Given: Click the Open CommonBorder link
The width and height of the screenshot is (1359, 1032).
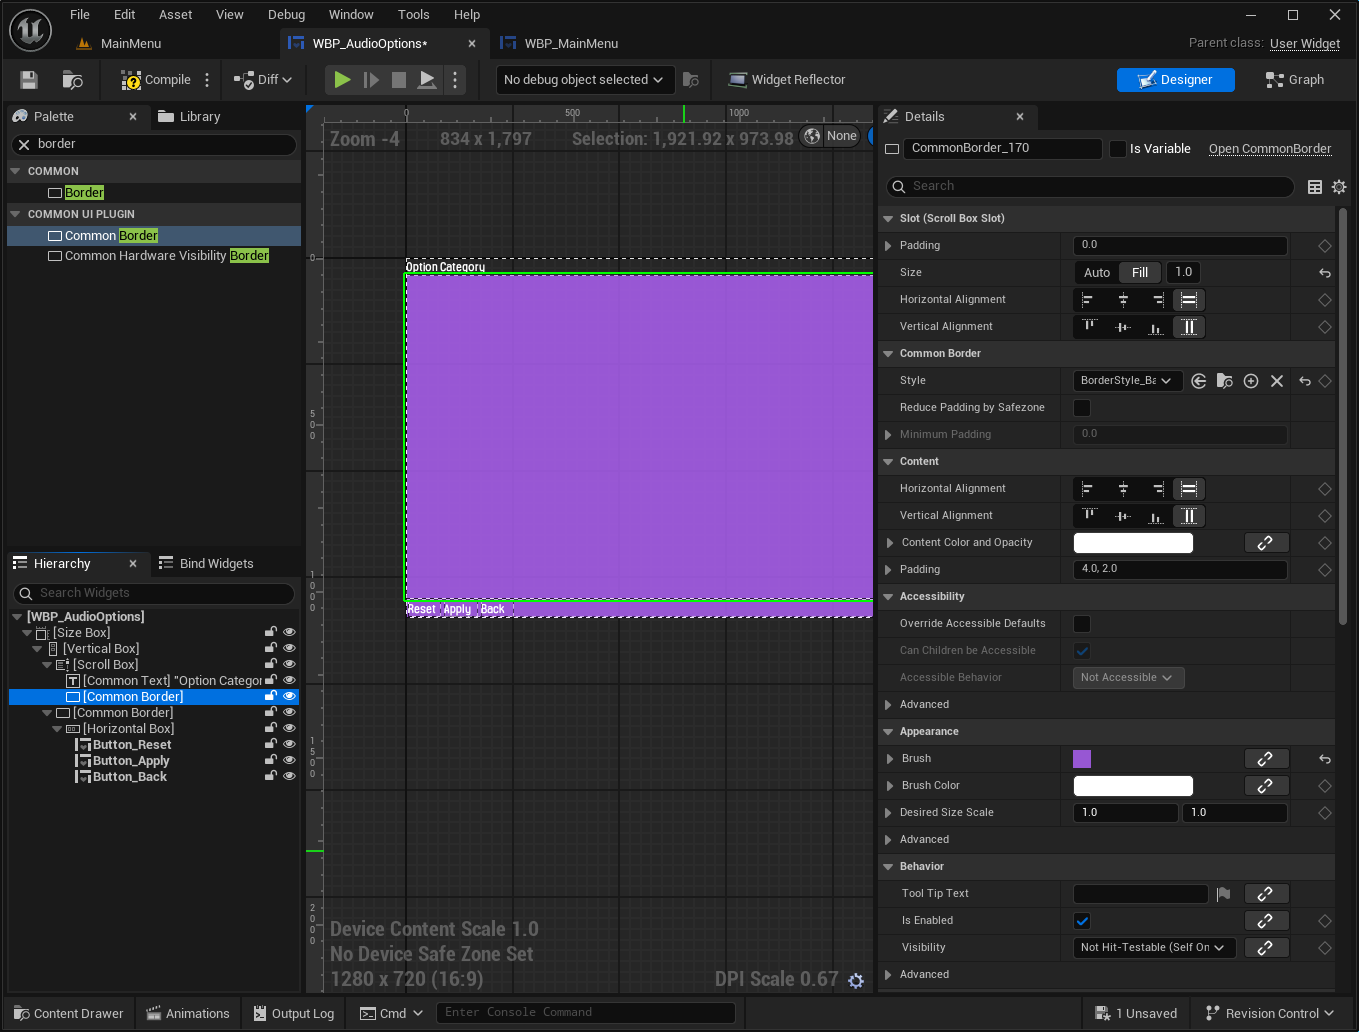Looking at the screenshot, I should (1269, 149).
